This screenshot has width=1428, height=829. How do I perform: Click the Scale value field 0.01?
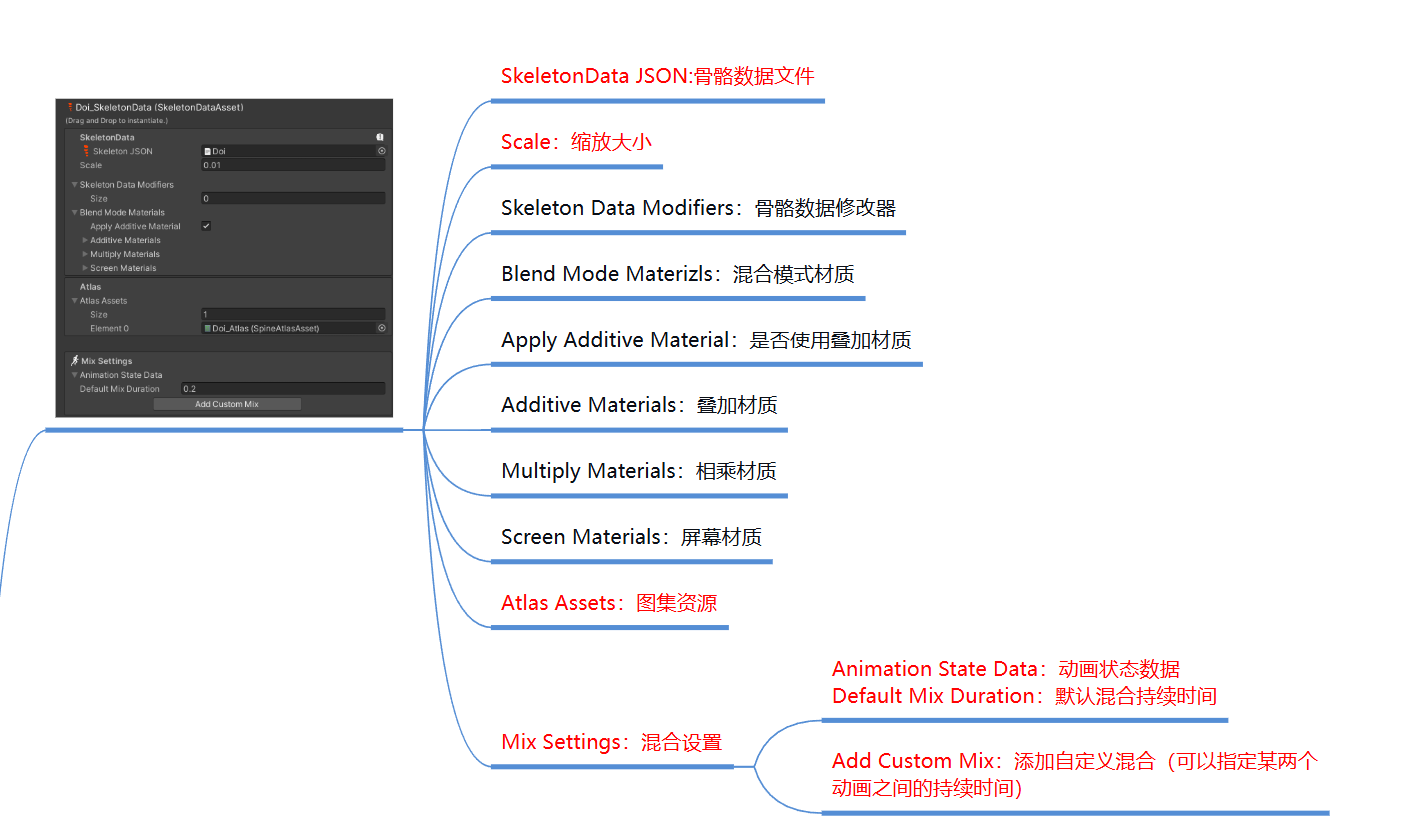point(293,165)
